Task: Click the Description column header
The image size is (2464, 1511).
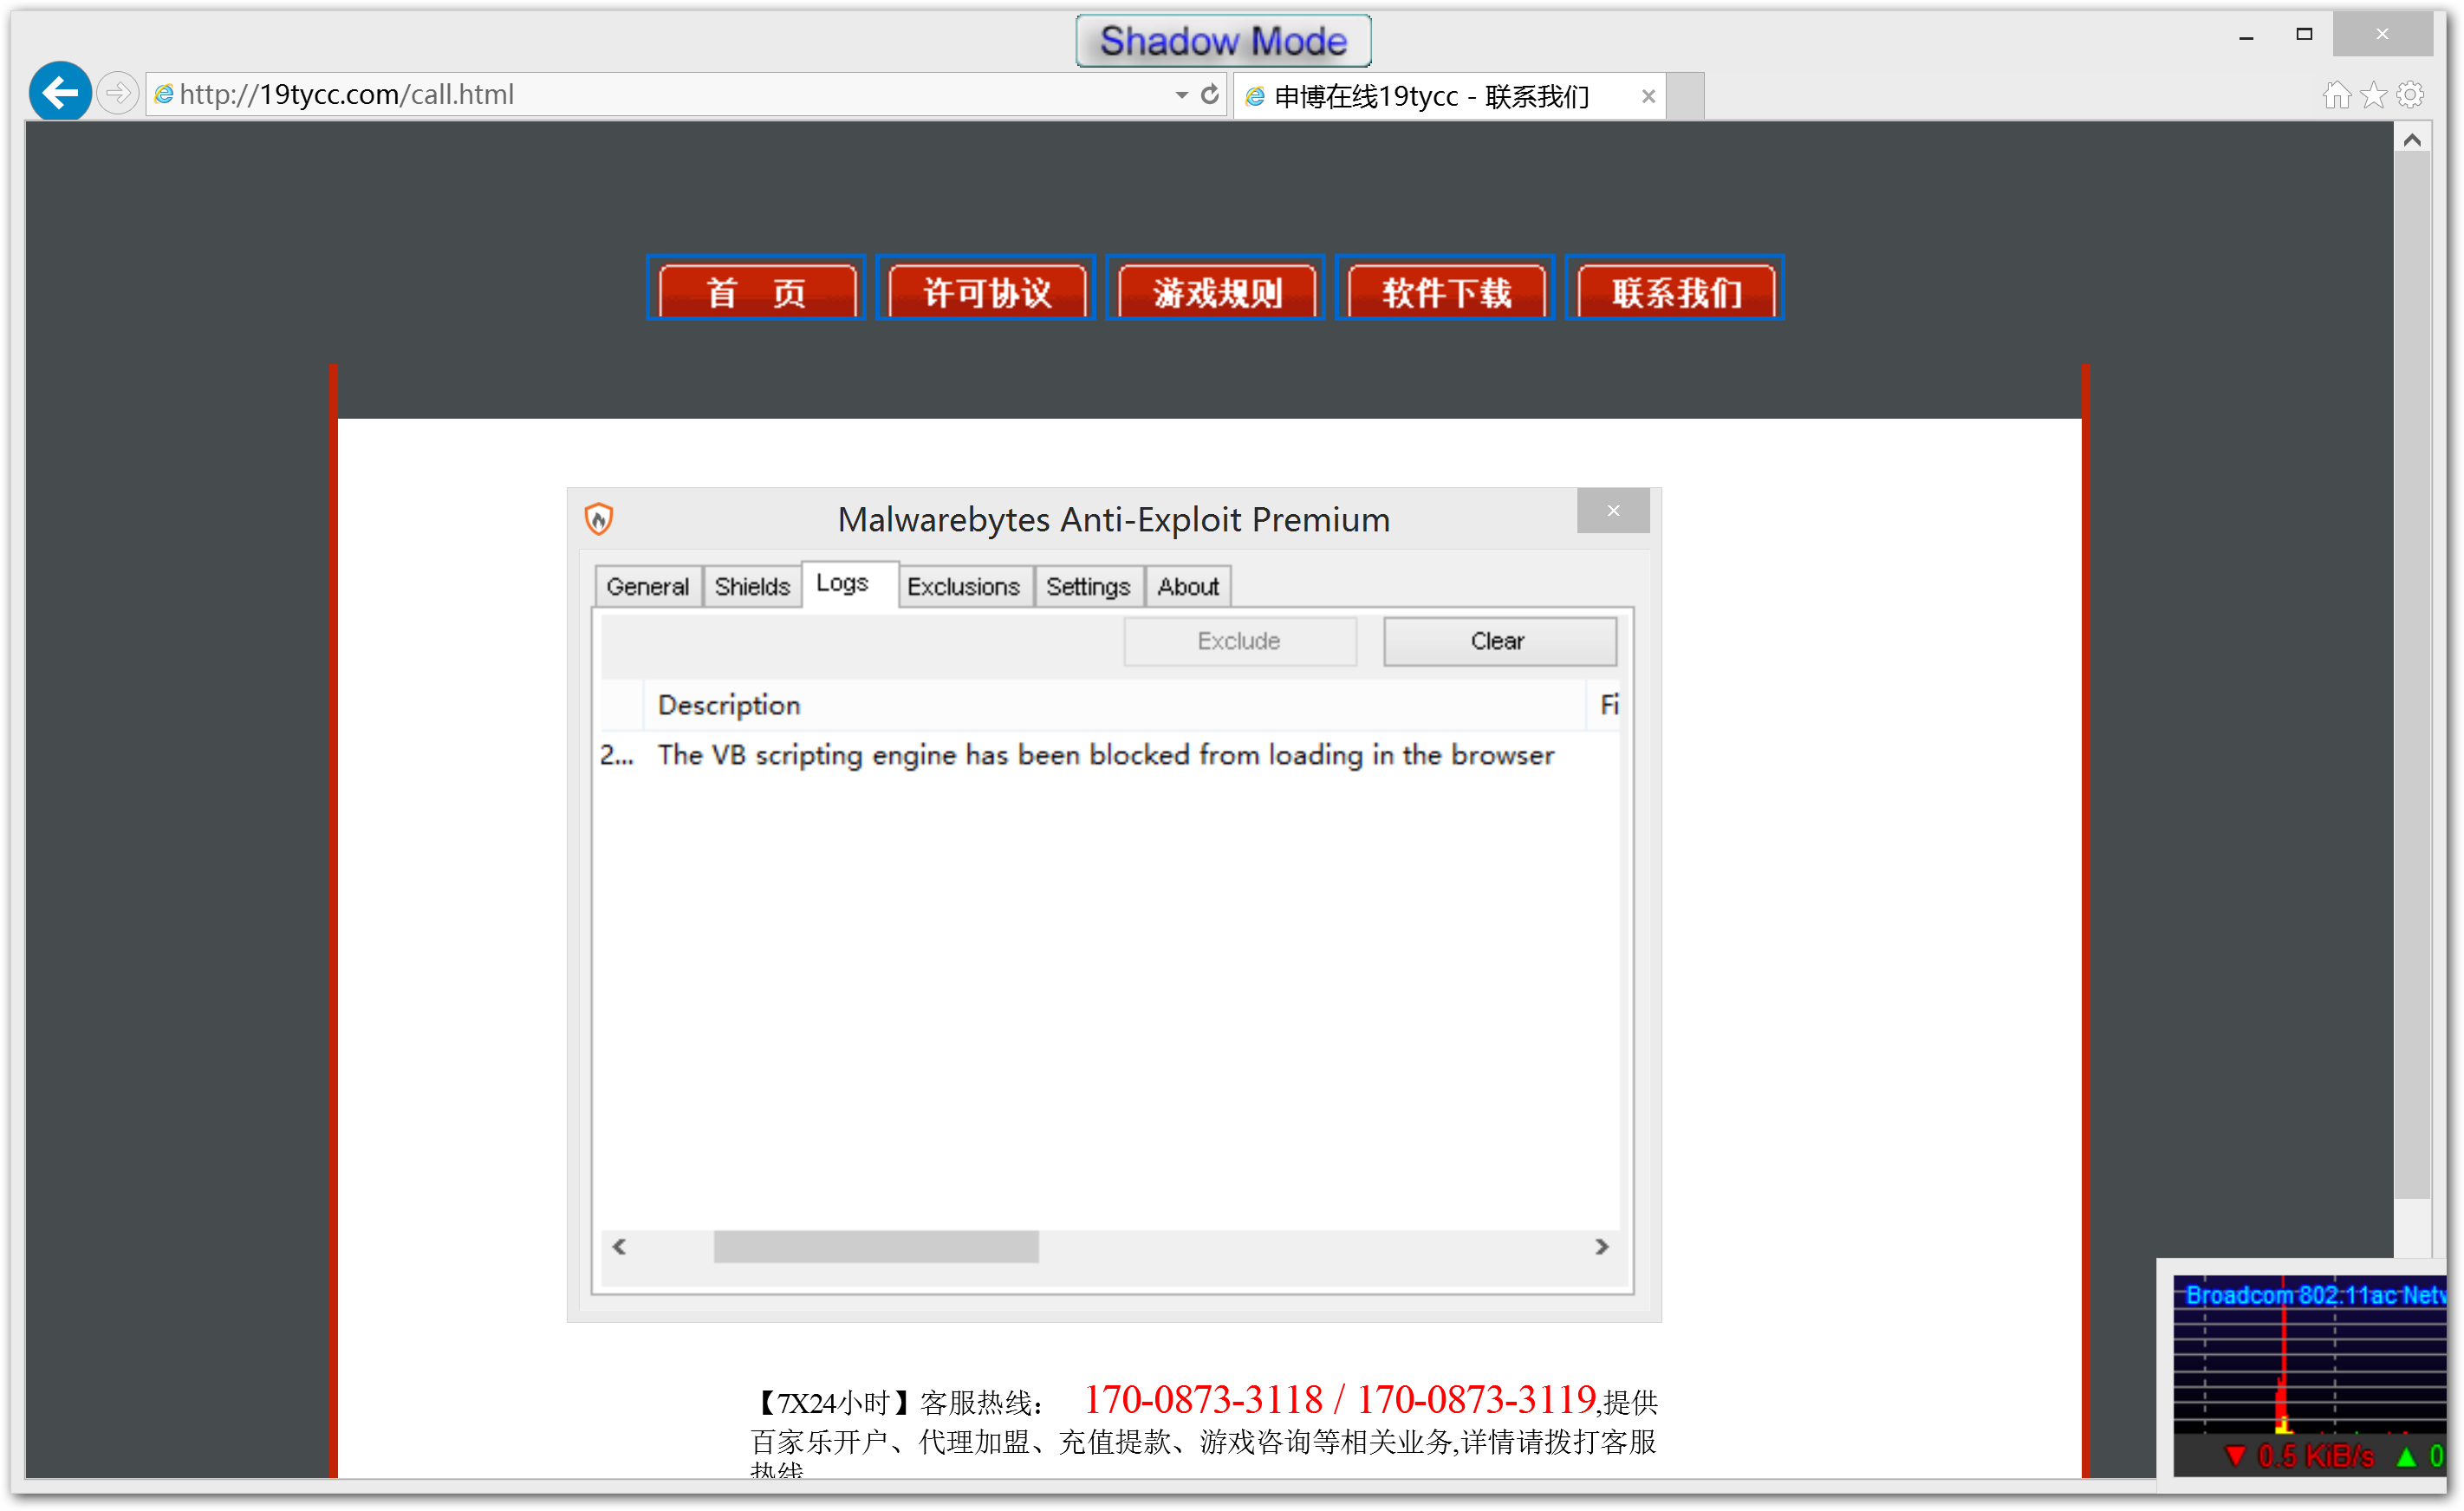Action: click(1114, 705)
